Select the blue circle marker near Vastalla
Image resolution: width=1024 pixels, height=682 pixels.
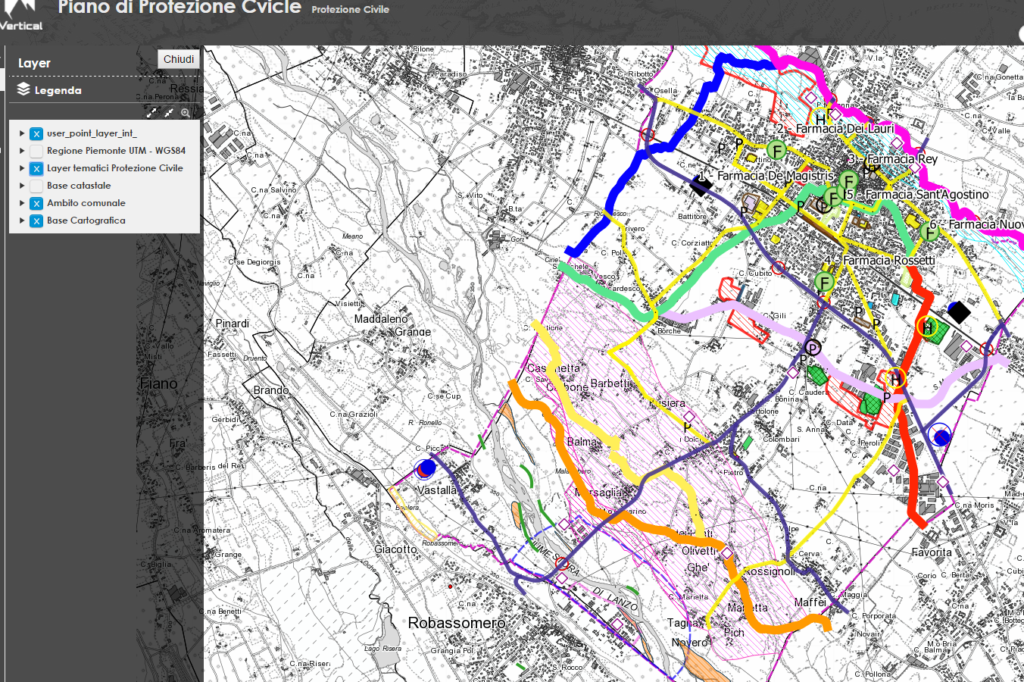(x=427, y=467)
